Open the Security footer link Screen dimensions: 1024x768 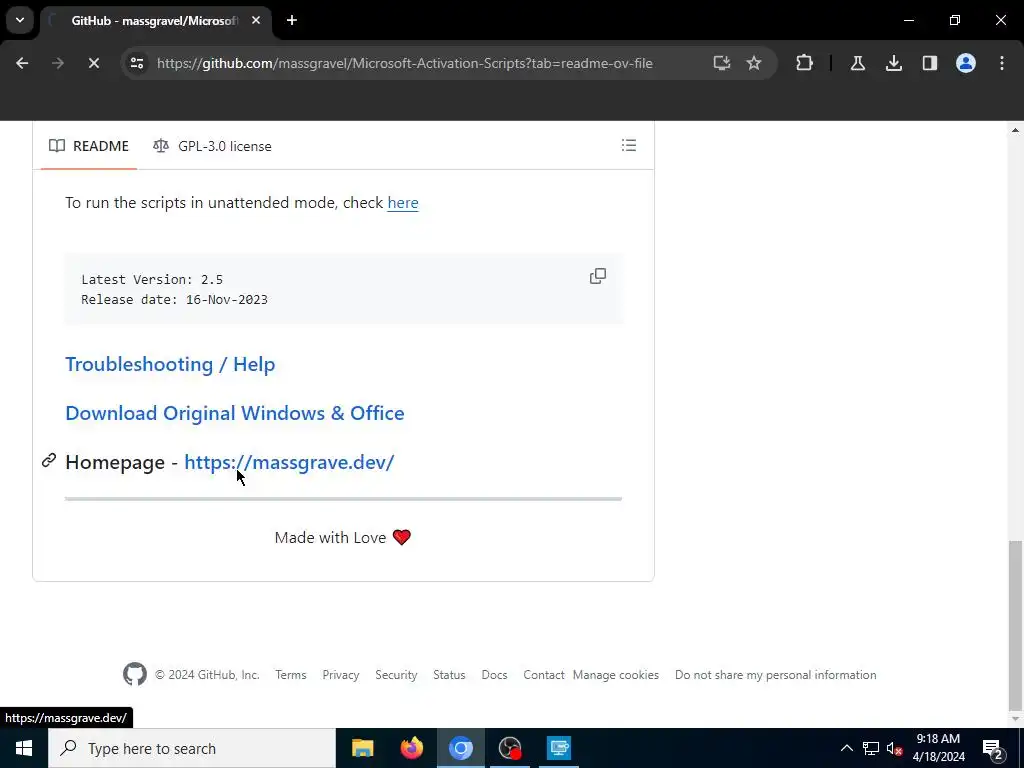396,675
